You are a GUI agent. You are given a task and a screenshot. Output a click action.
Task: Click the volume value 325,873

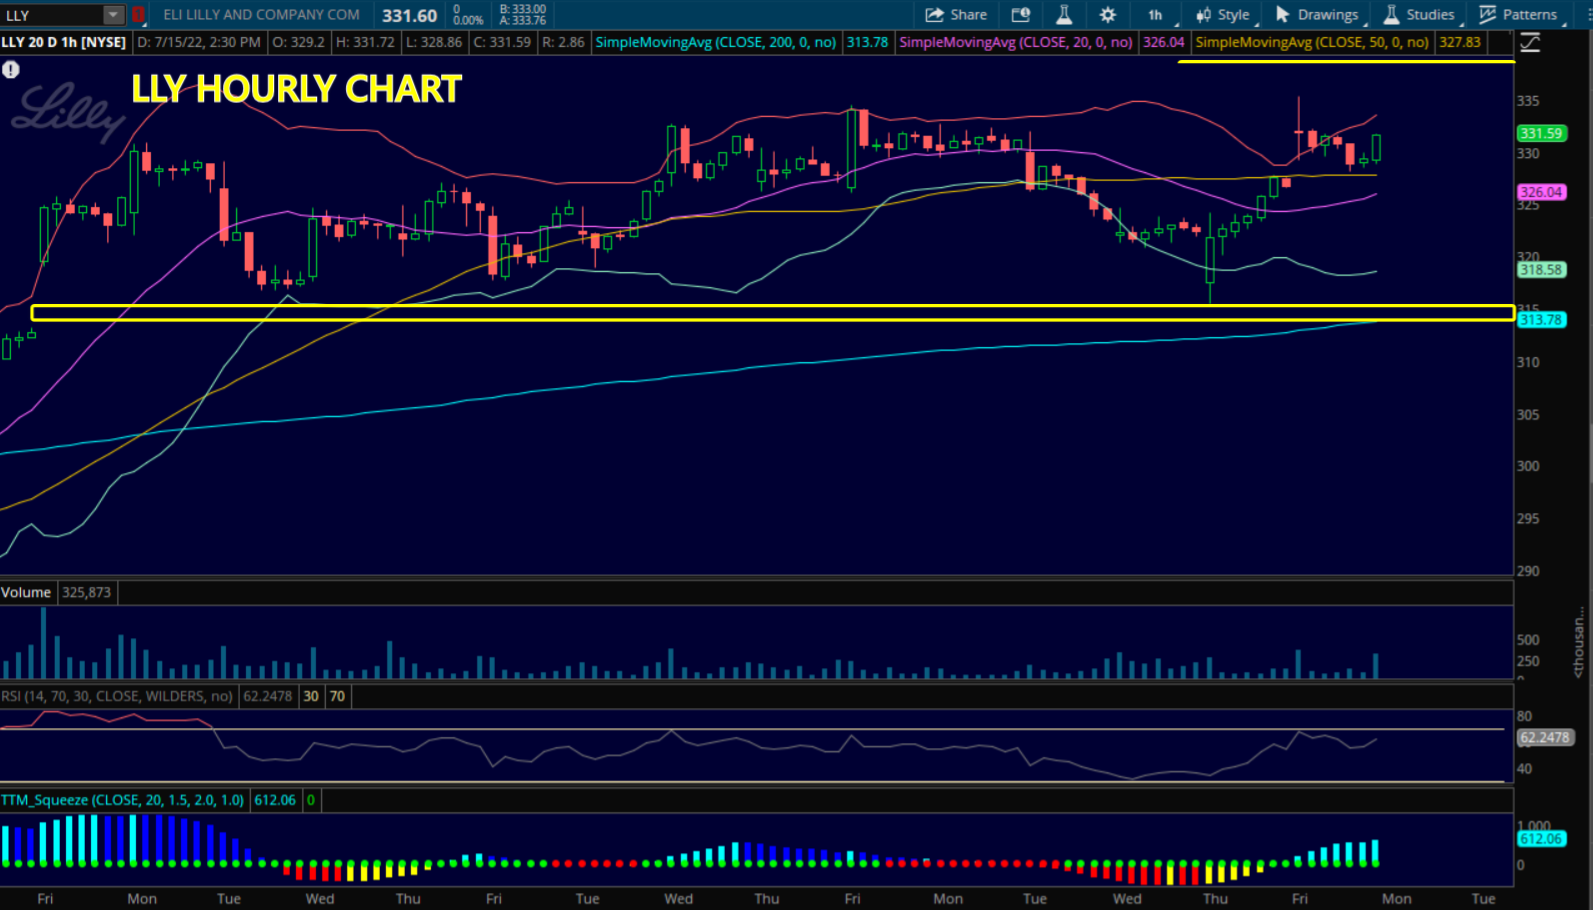click(x=87, y=592)
